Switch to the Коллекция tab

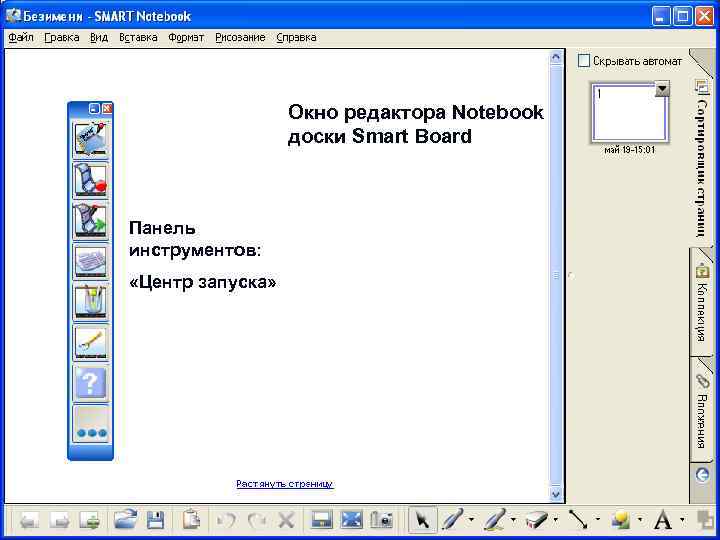tap(702, 303)
